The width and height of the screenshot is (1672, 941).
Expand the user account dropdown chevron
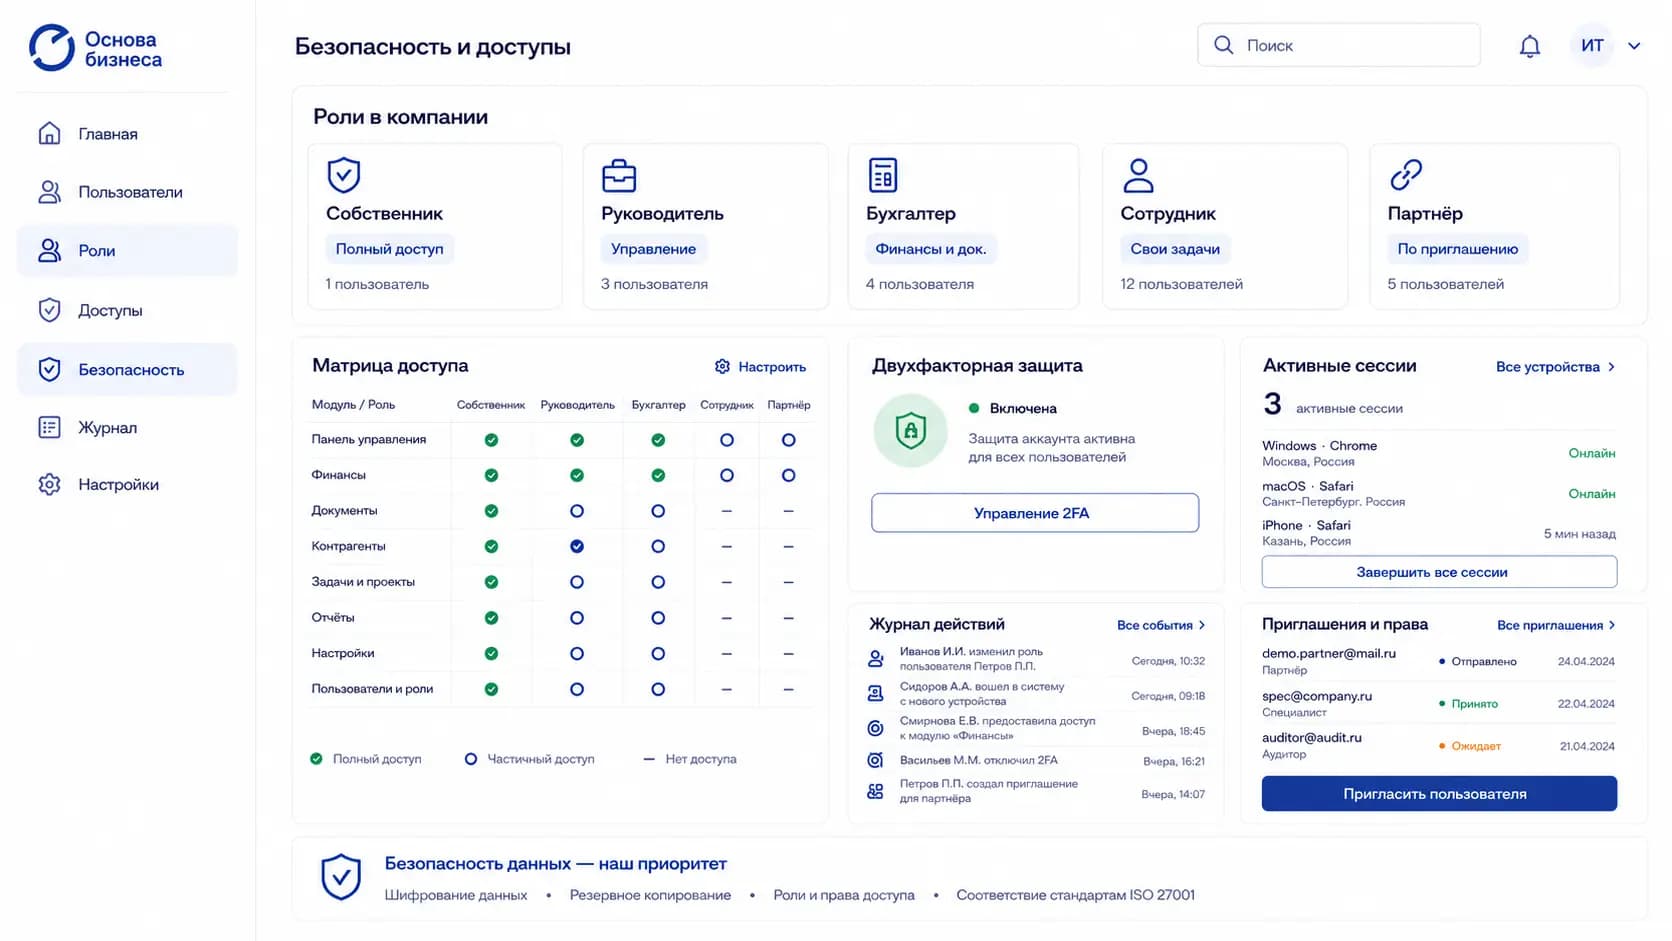1634,46
